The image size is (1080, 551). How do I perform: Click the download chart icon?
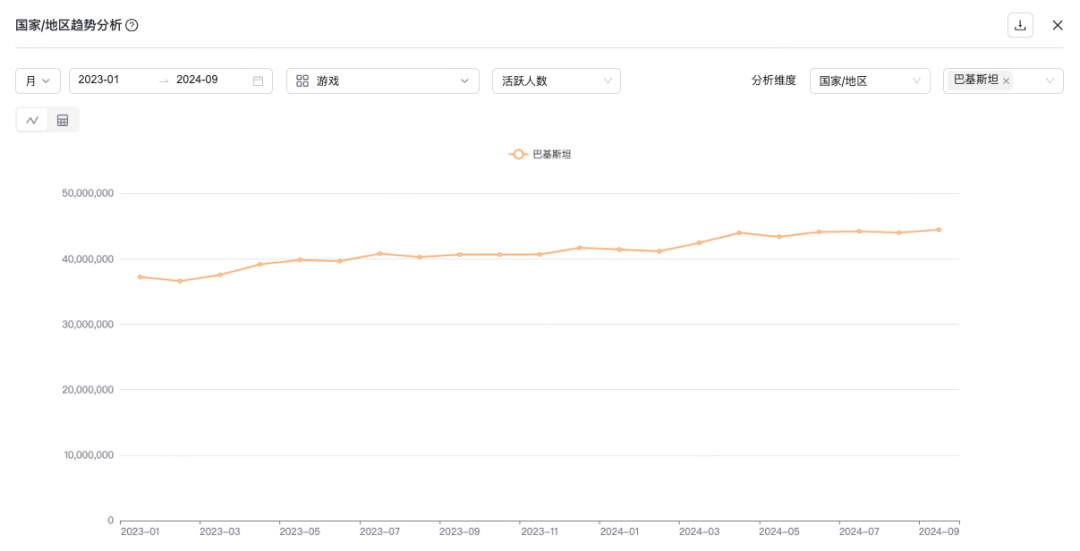(x=1020, y=26)
